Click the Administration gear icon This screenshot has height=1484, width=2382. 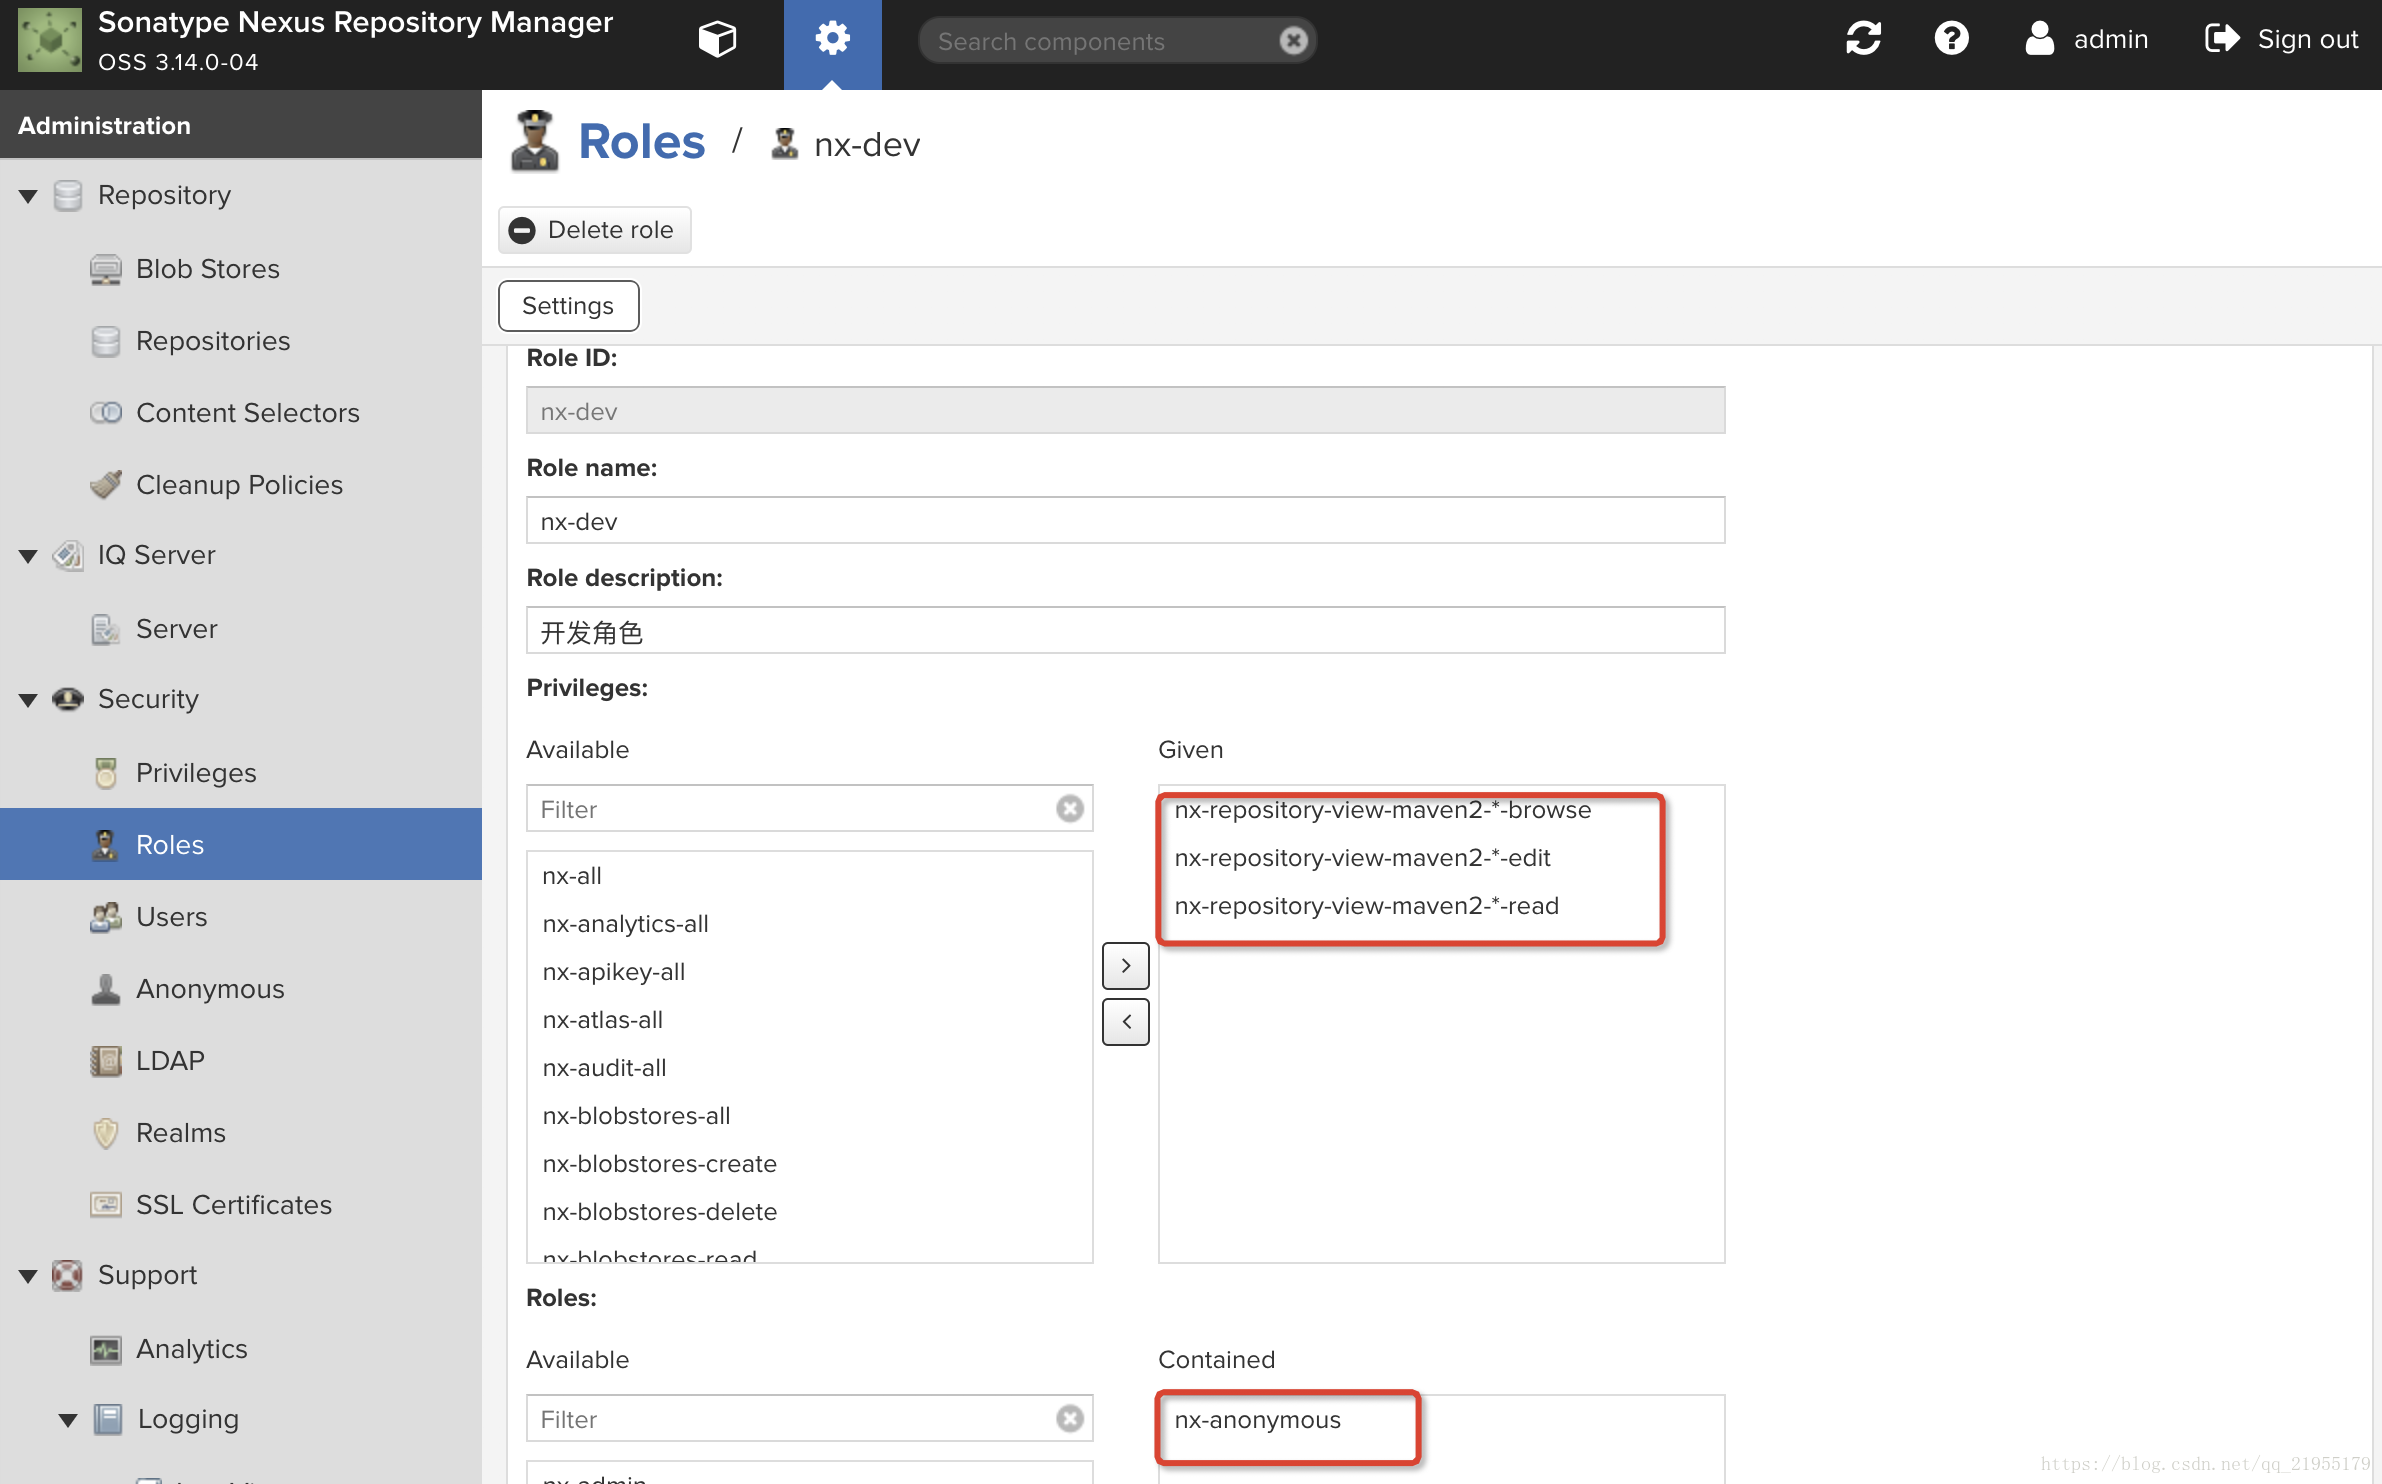pyautogui.click(x=832, y=40)
